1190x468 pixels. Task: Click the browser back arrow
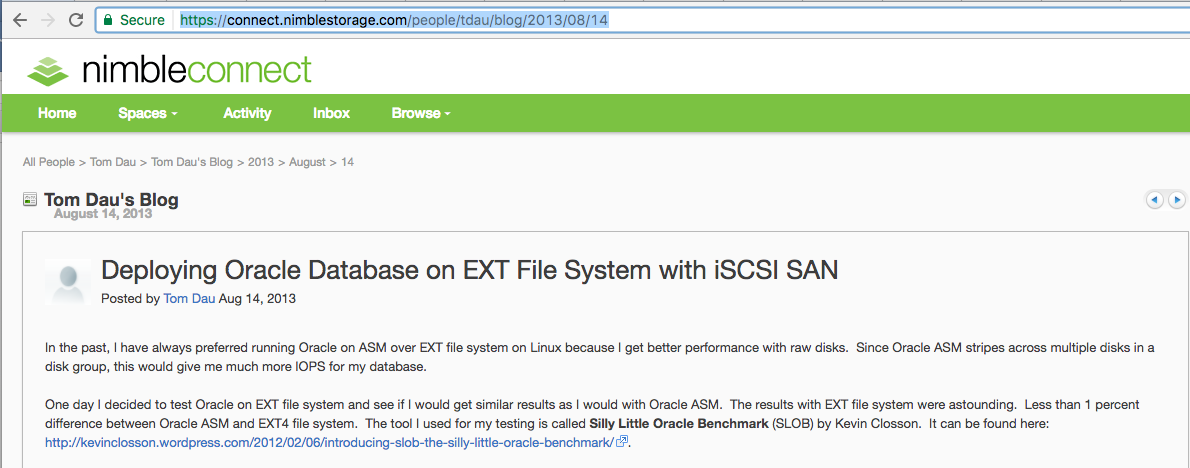[19, 20]
